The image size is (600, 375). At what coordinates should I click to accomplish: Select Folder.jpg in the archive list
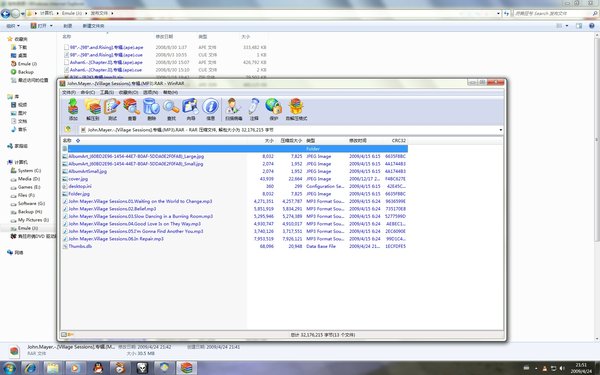point(79,194)
